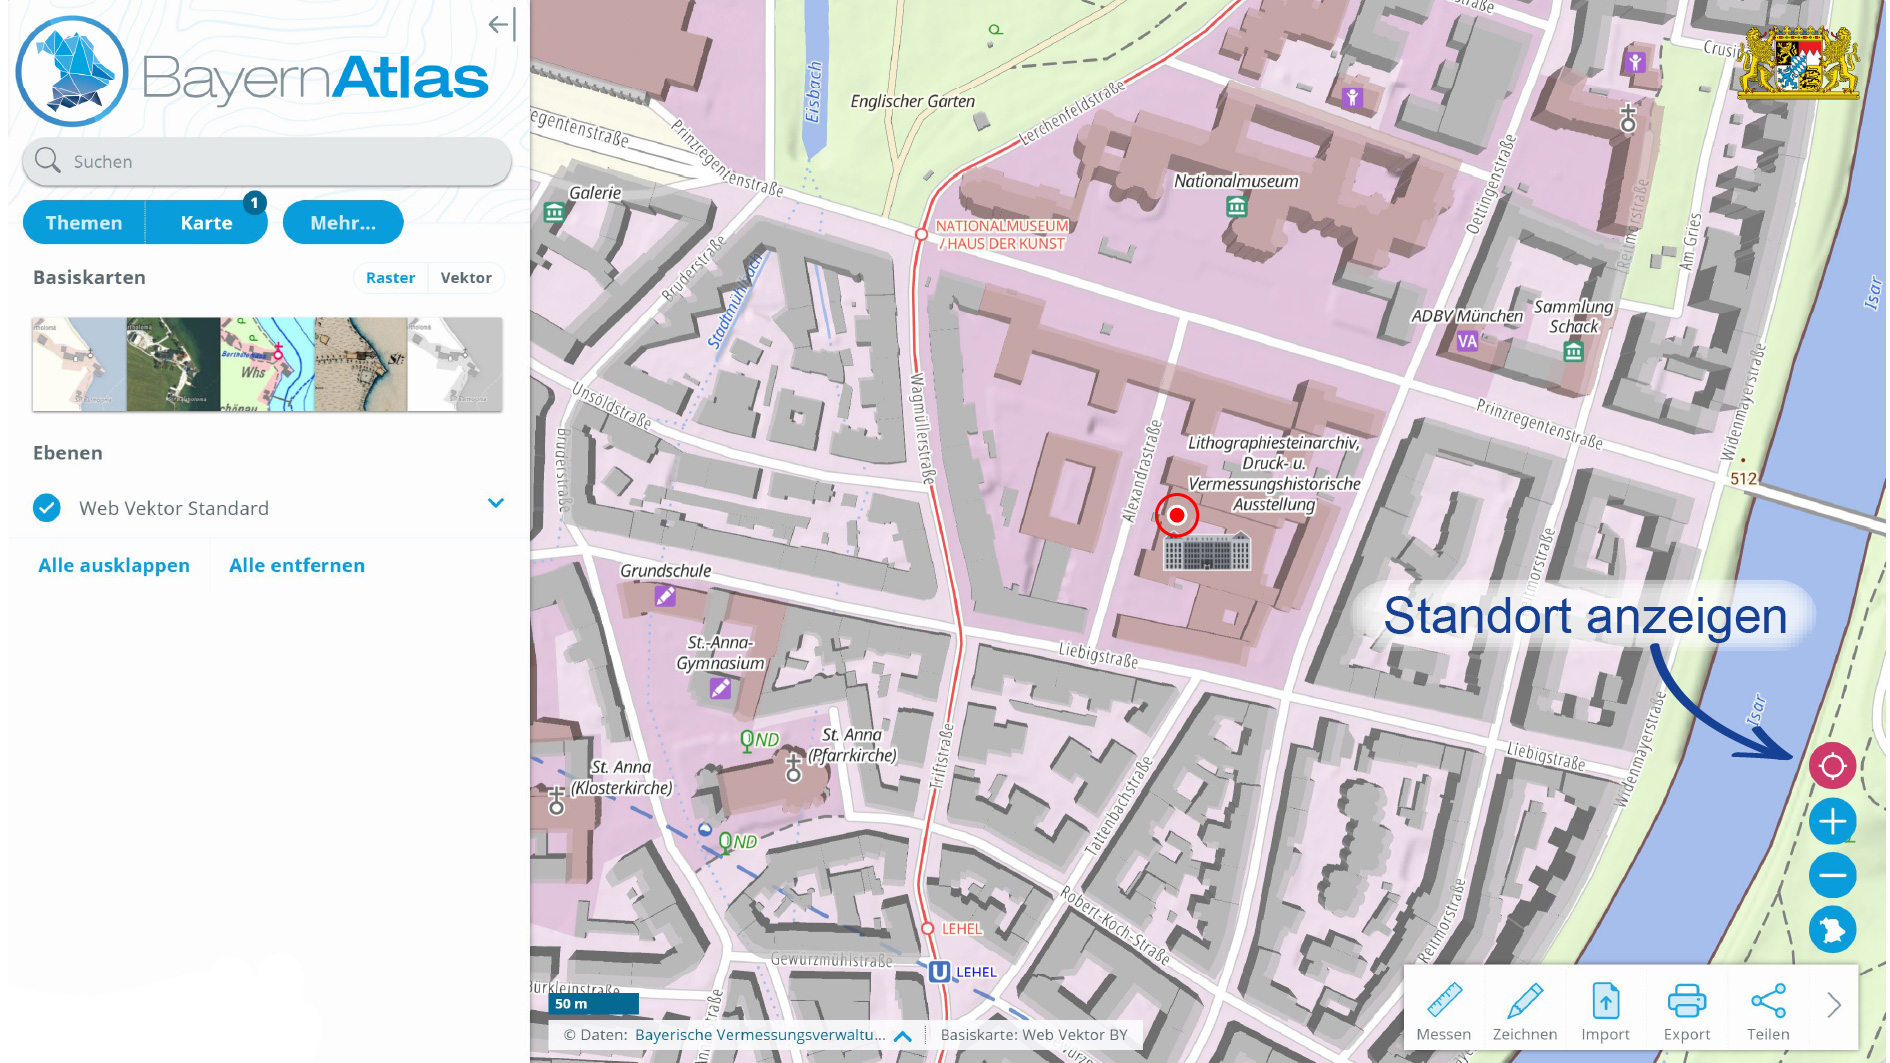Open the Teilen share tool
Screen dimensions: 1890x1063
point(1768,1010)
